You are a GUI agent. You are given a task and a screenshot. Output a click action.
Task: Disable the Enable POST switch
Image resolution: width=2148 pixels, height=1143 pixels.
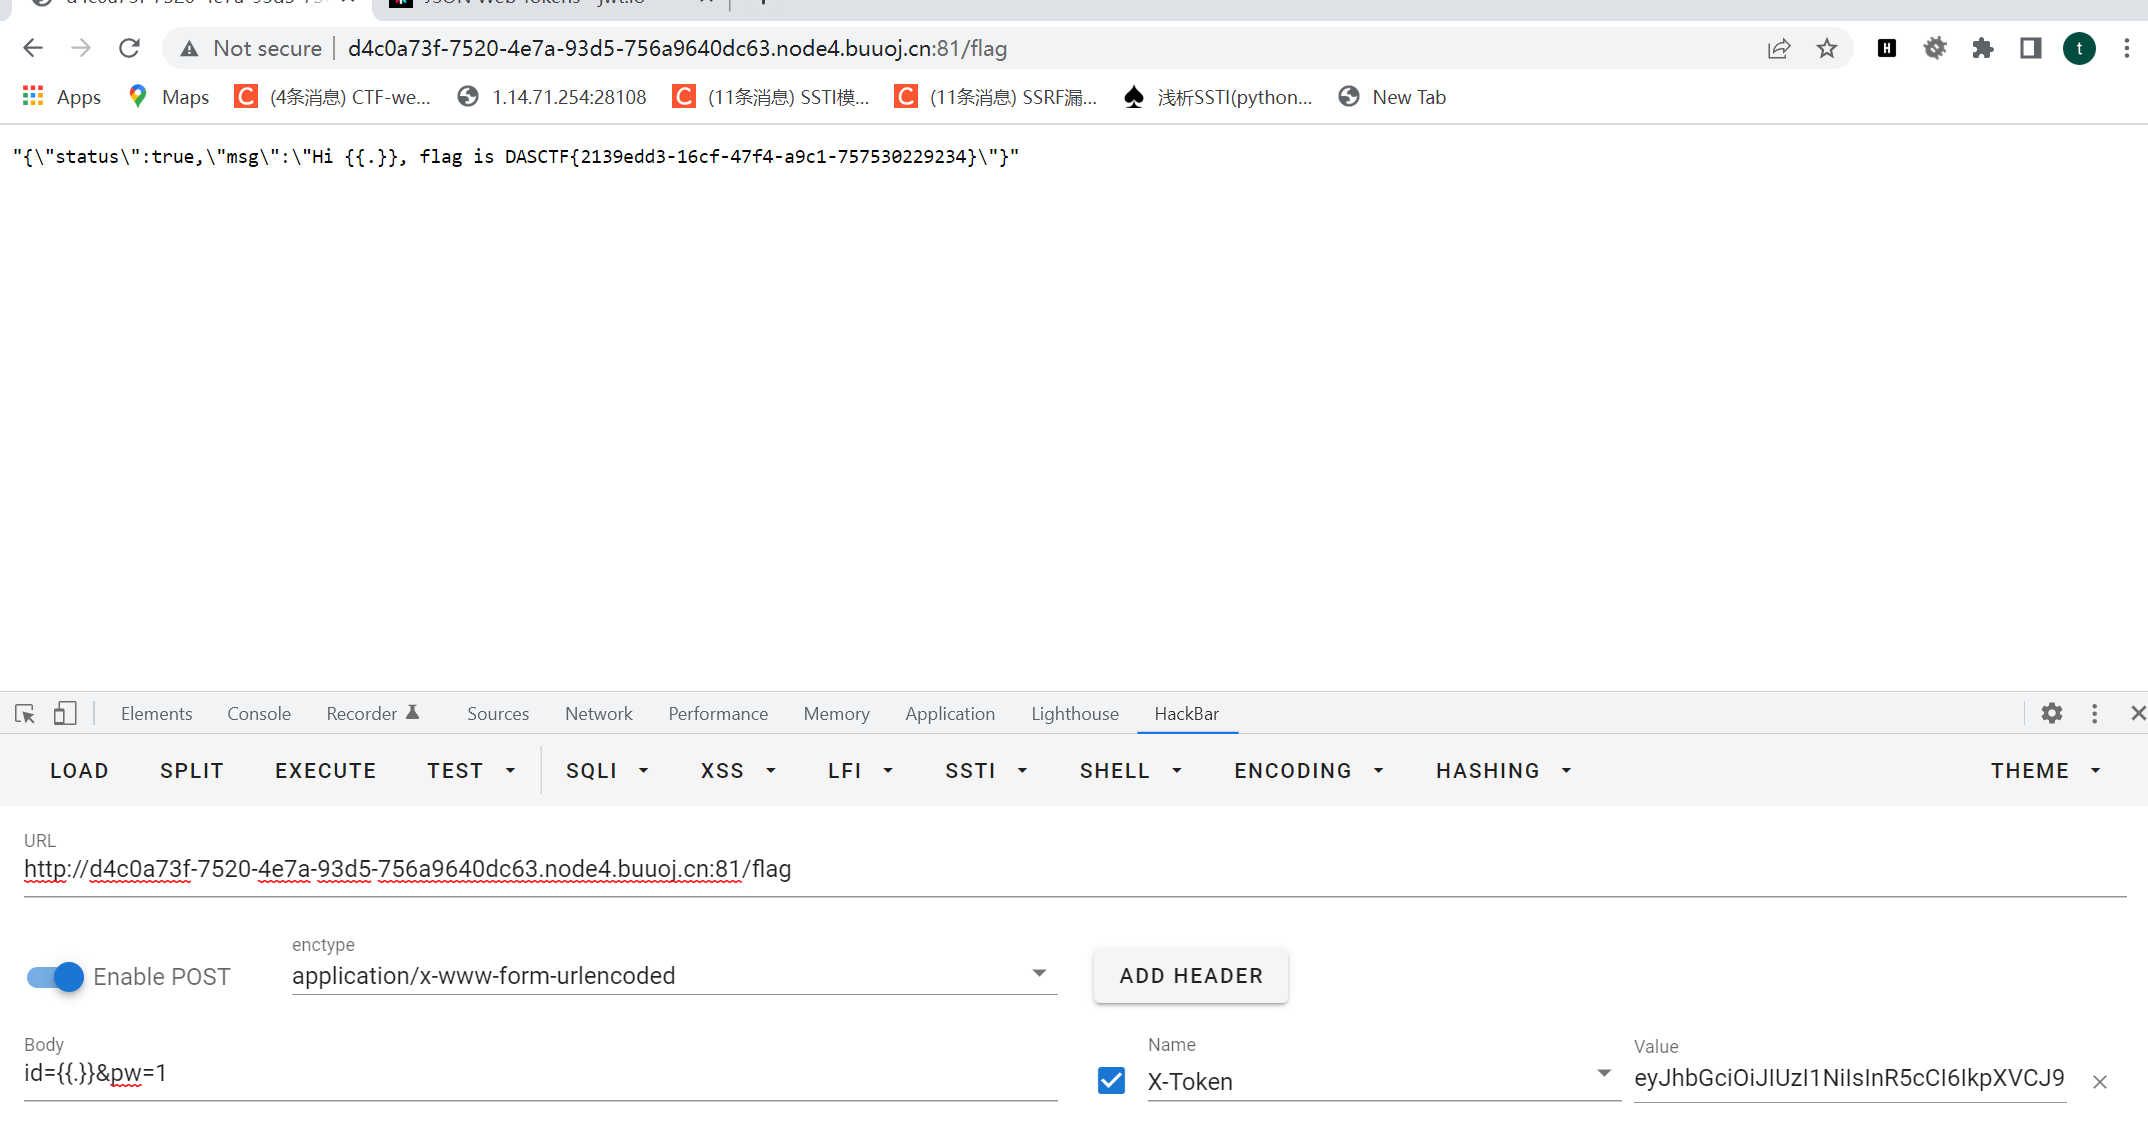point(55,976)
